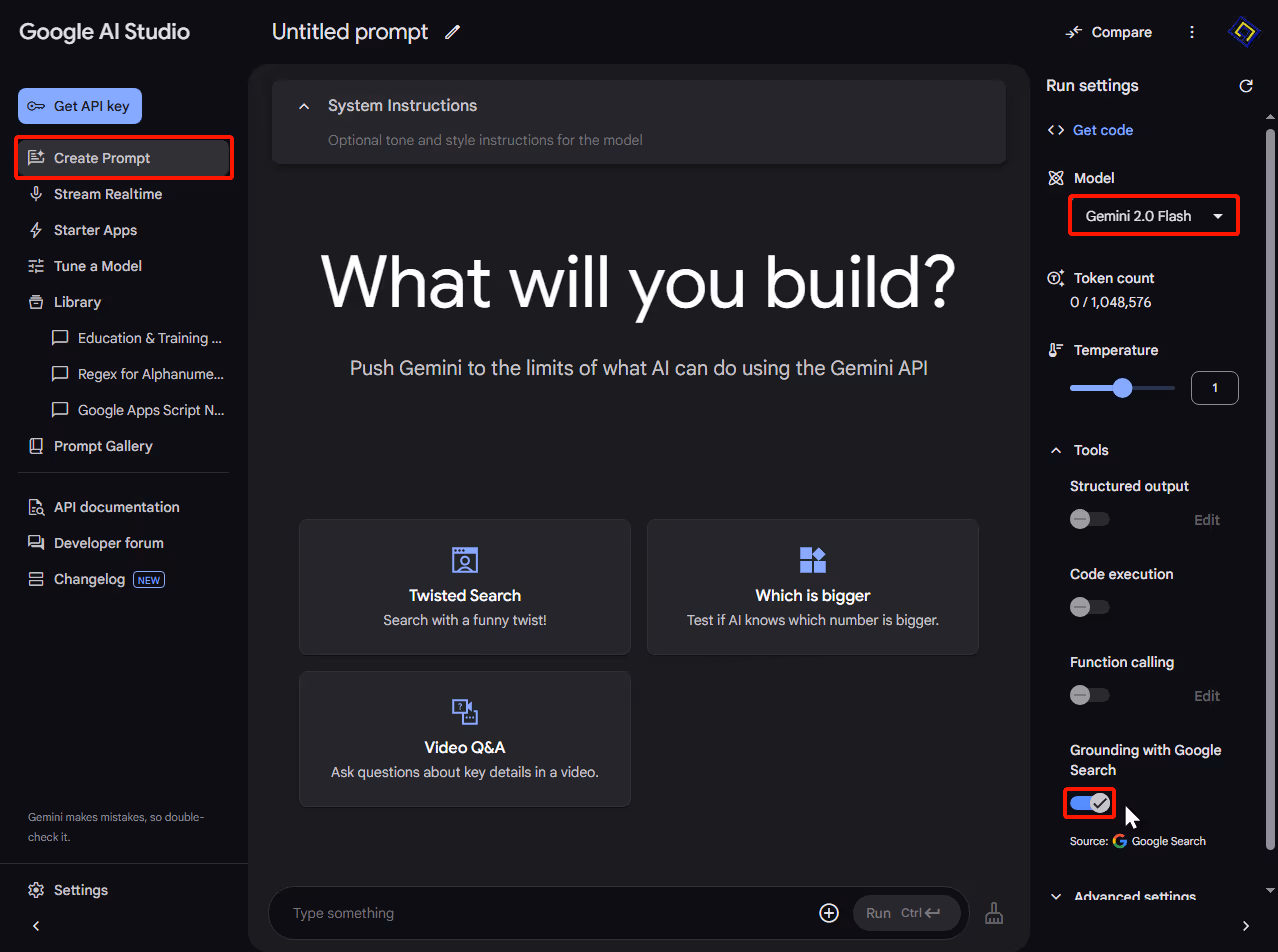Disable Grounding with Google Search toggle
The image size is (1278, 952).
(x=1090, y=803)
